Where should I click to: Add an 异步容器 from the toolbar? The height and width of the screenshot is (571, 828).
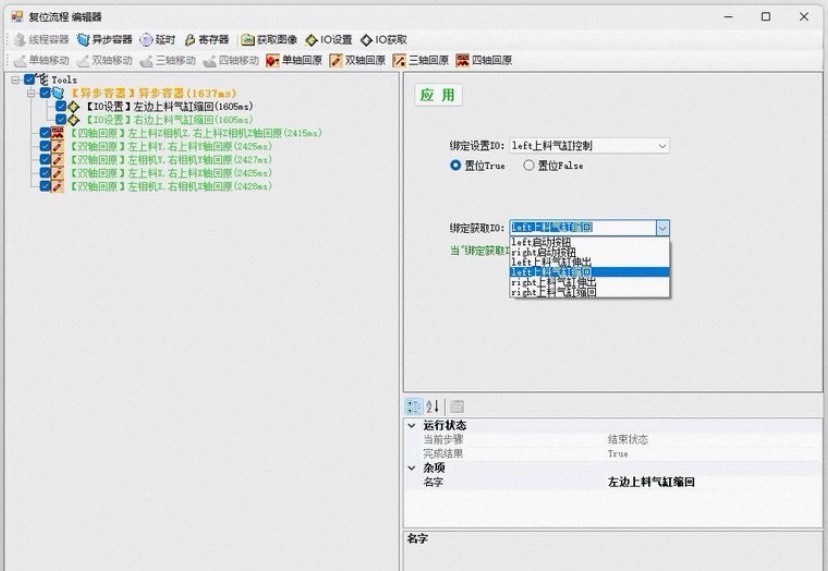105,40
